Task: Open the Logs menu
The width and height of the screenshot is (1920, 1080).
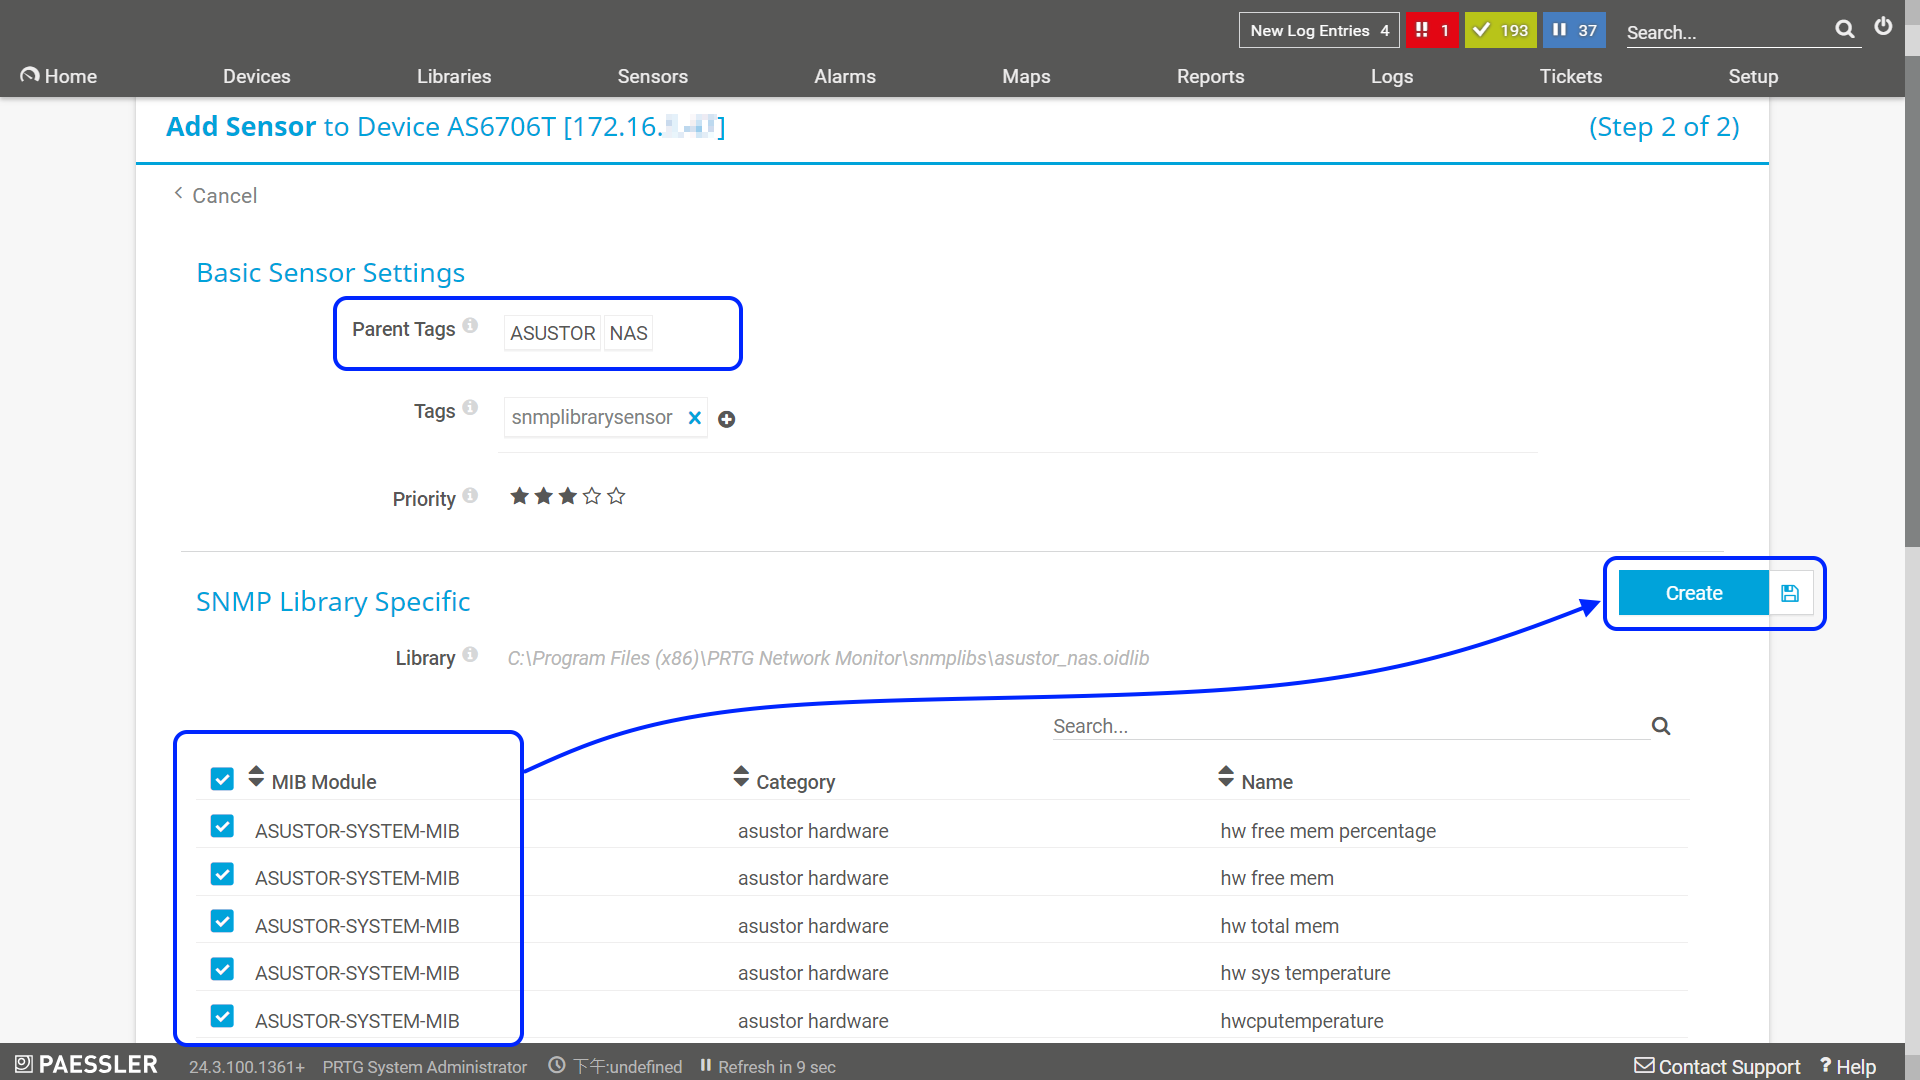Action: (1392, 76)
